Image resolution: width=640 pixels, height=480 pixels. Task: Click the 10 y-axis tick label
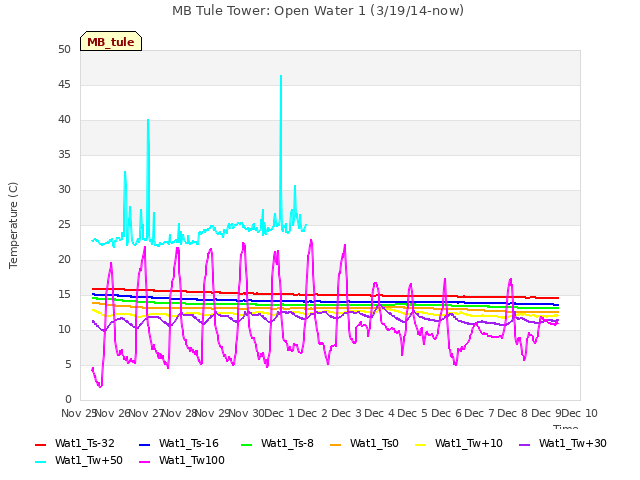pos(64,330)
